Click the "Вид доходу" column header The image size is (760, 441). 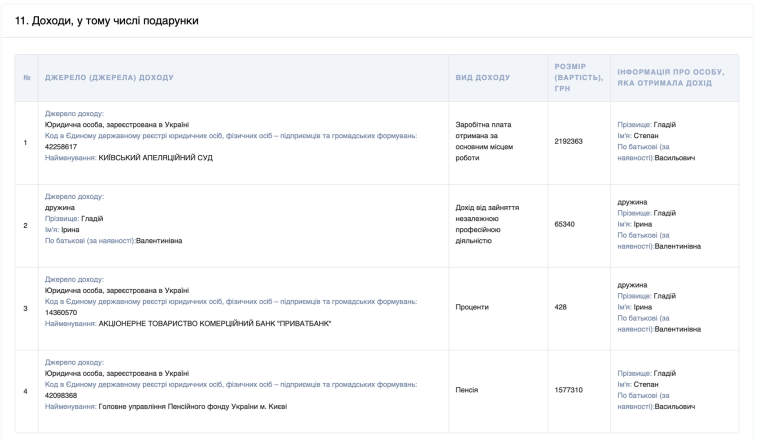pyautogui.click(x=482, y=78)
